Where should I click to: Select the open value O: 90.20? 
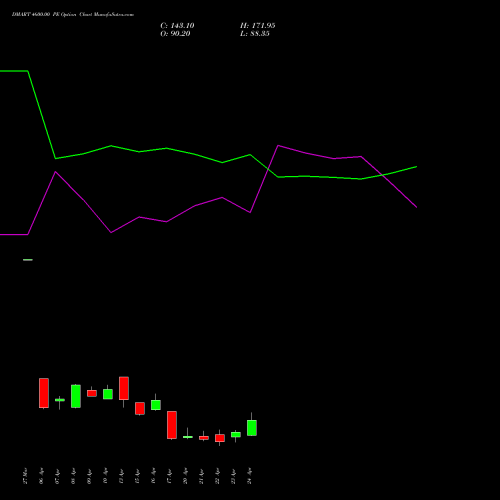[175, 34]
